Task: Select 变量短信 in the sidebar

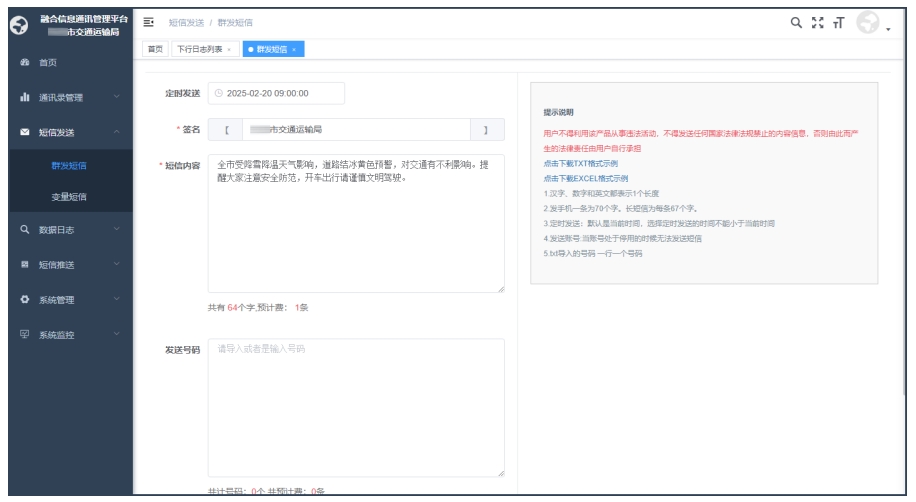Action: (x=67, y=197)
